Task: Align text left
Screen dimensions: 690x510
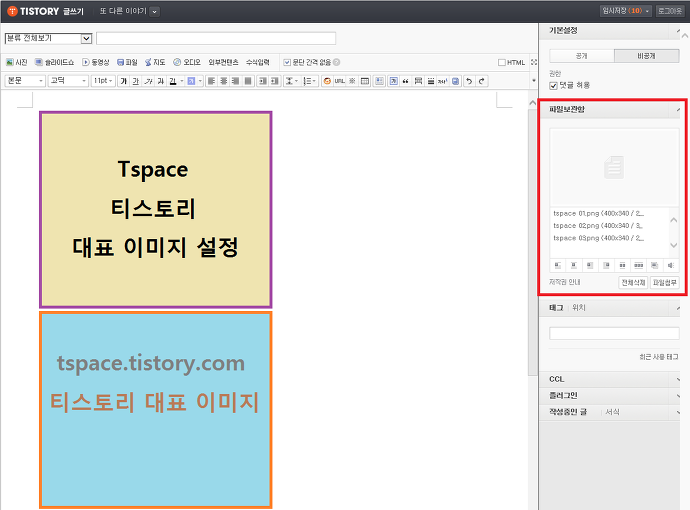Action: 212,81
